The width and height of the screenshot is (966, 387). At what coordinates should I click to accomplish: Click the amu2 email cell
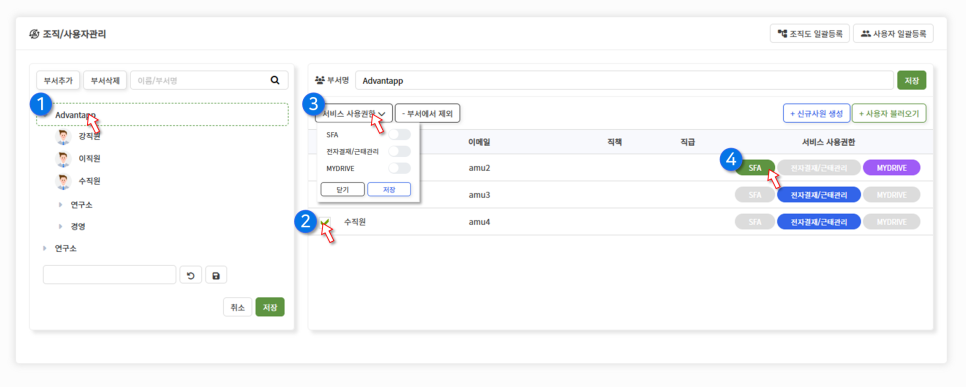tap(479, 168)
